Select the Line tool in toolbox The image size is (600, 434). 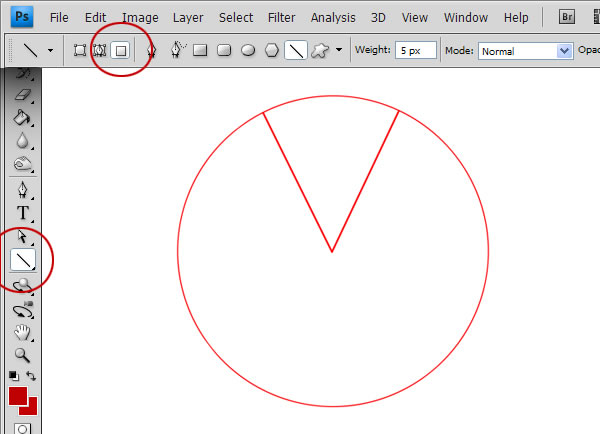point(23,260)
